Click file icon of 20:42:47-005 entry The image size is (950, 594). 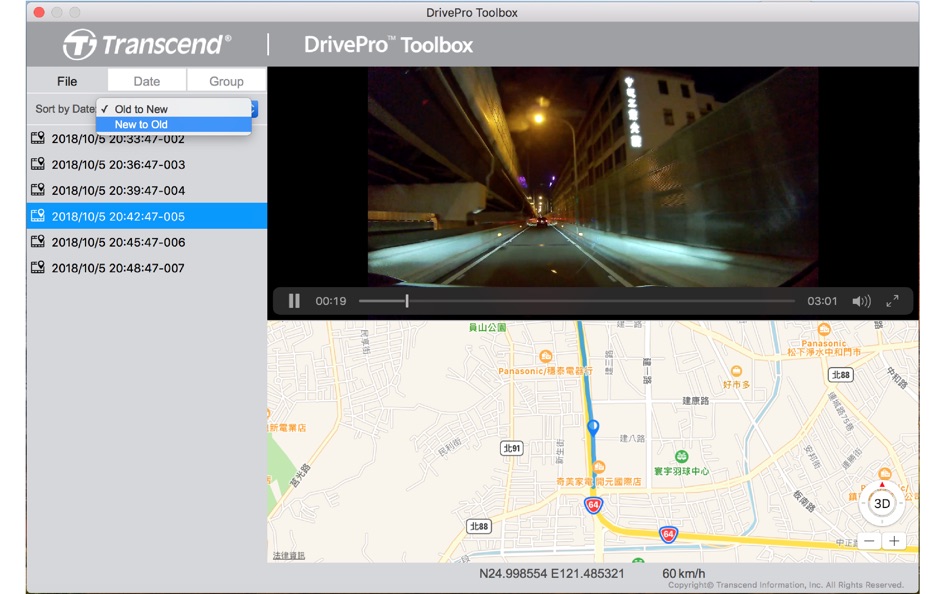(x=38, y=215)
